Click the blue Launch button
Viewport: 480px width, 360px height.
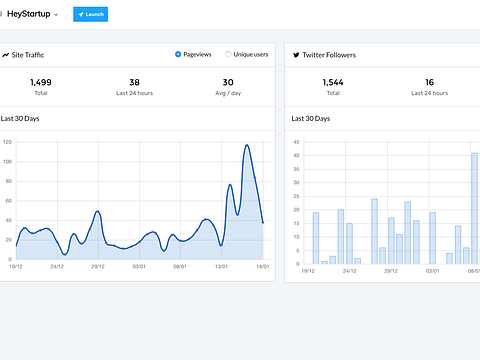click(x=90, y=14)
